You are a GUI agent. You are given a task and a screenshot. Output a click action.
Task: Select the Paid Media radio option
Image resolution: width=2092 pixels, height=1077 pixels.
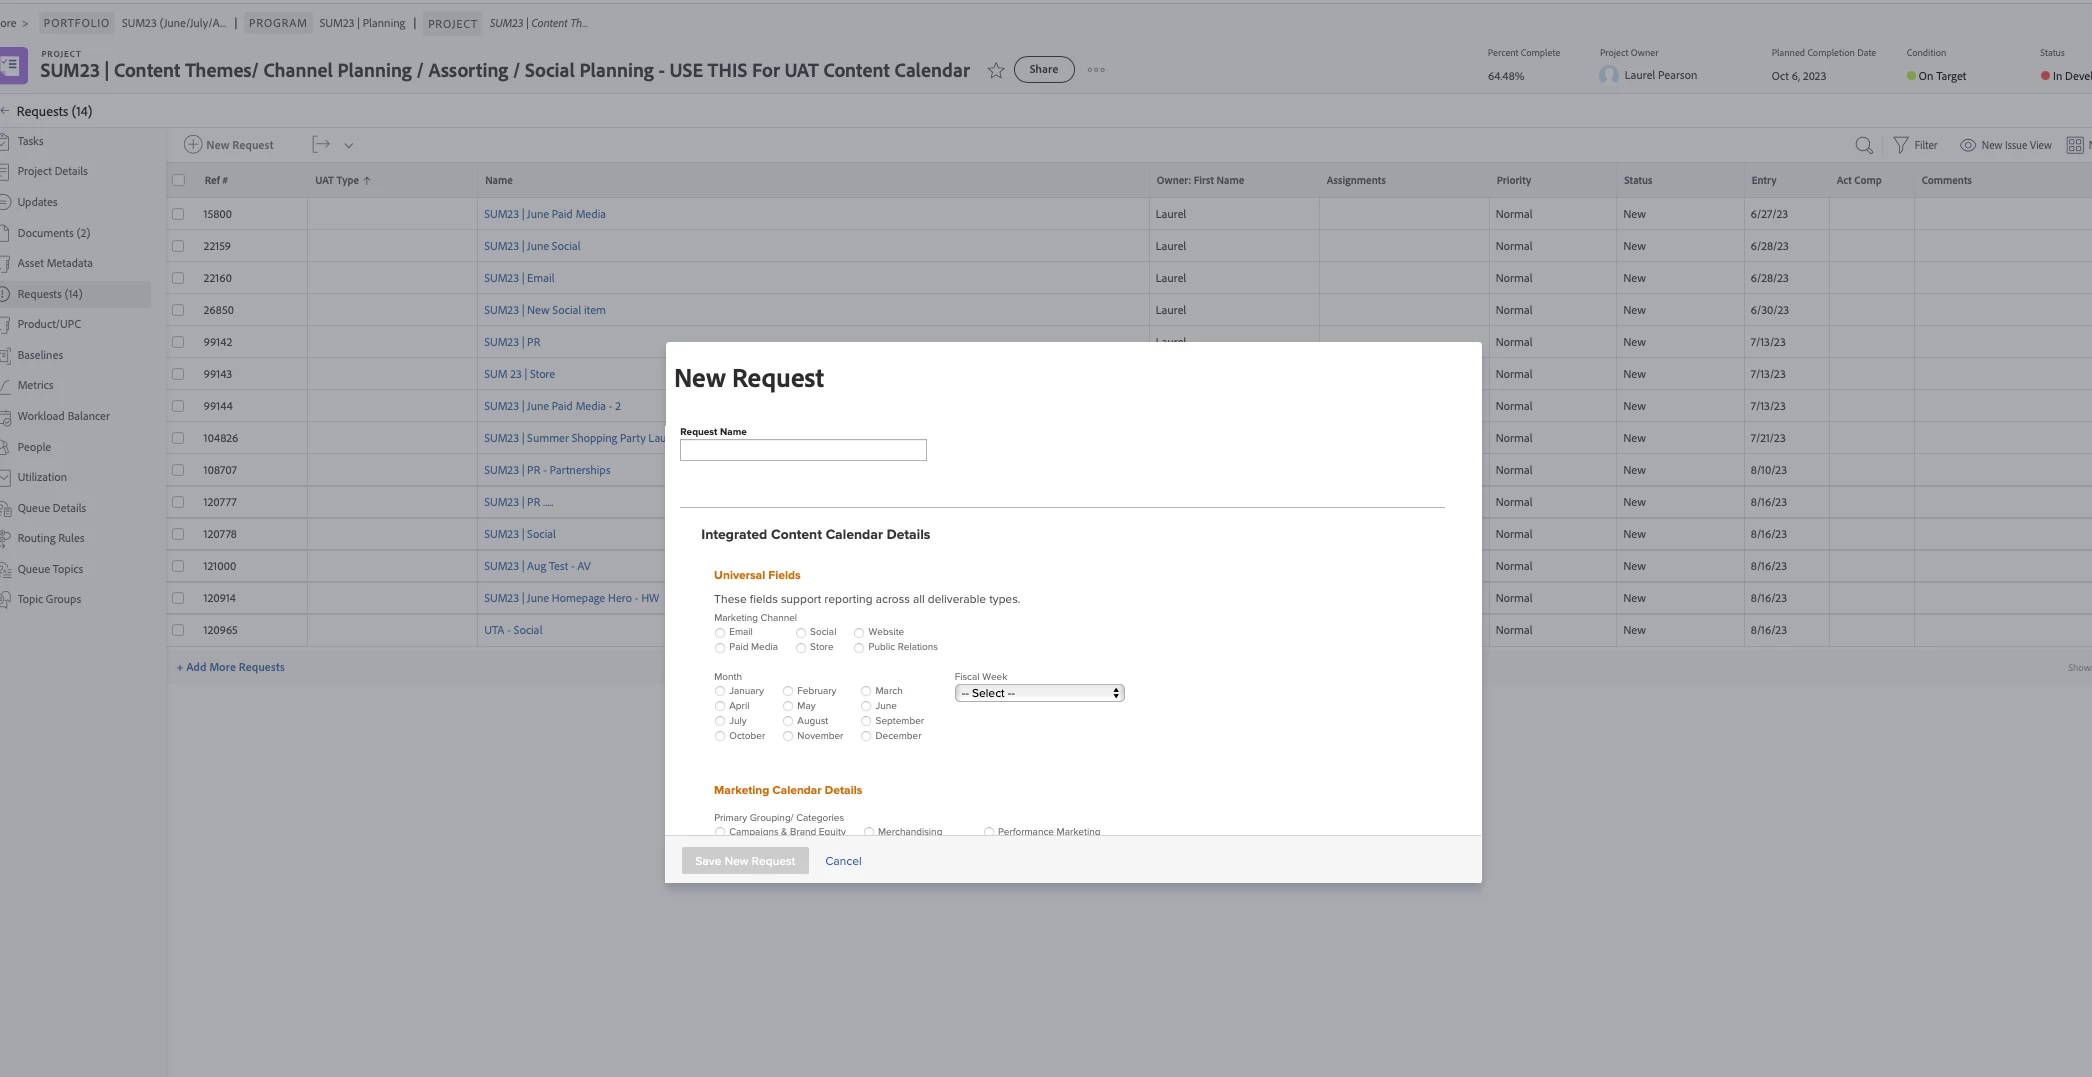tap(720, 648)
